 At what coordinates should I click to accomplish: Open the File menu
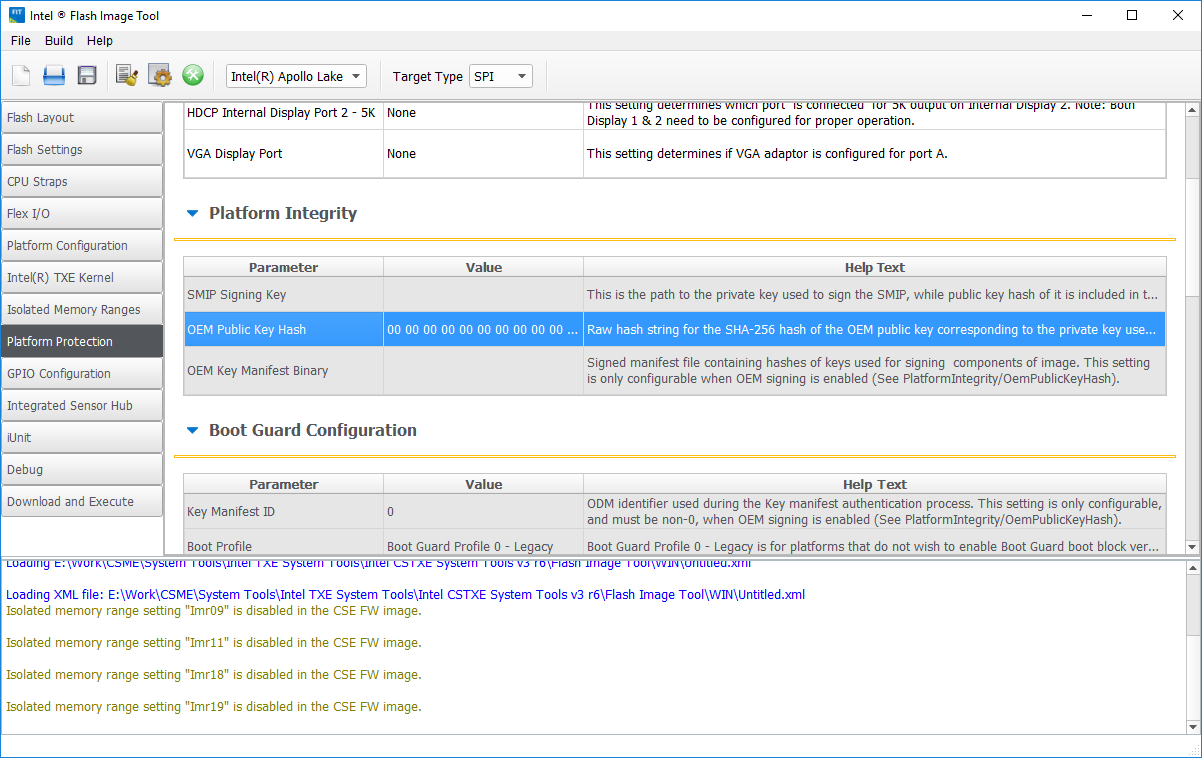click(x=21, y=41)
